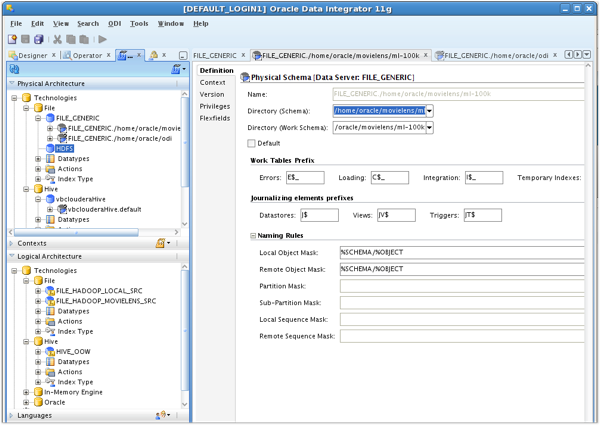Collapse the Physical Architecture panel

click(12, 83)
